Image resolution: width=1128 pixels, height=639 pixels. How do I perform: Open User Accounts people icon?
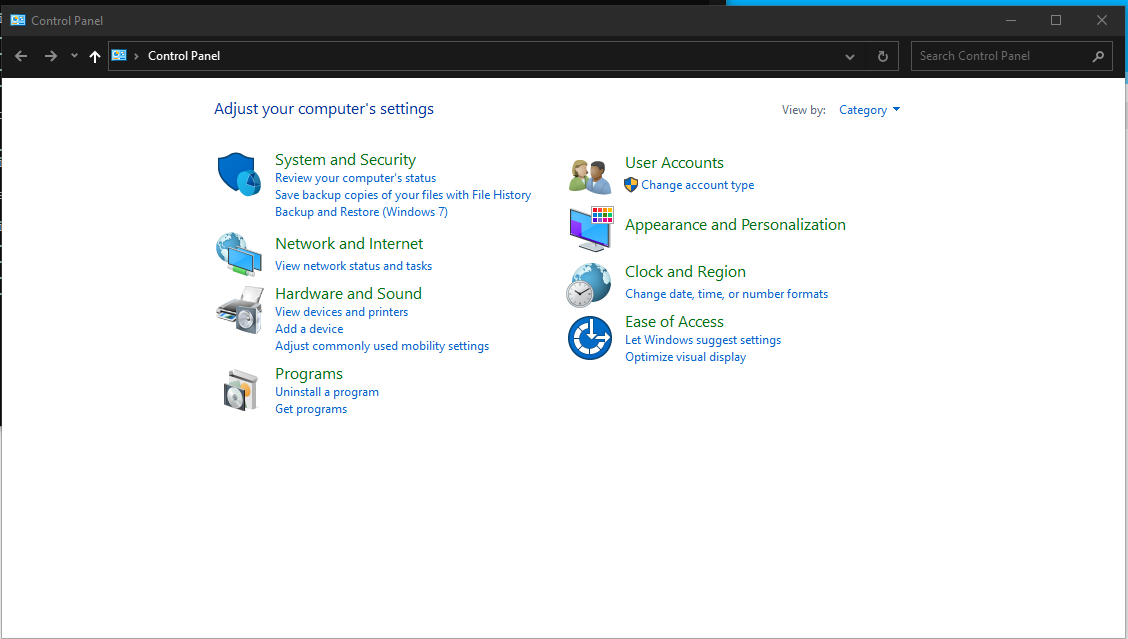tap(590, 176)
